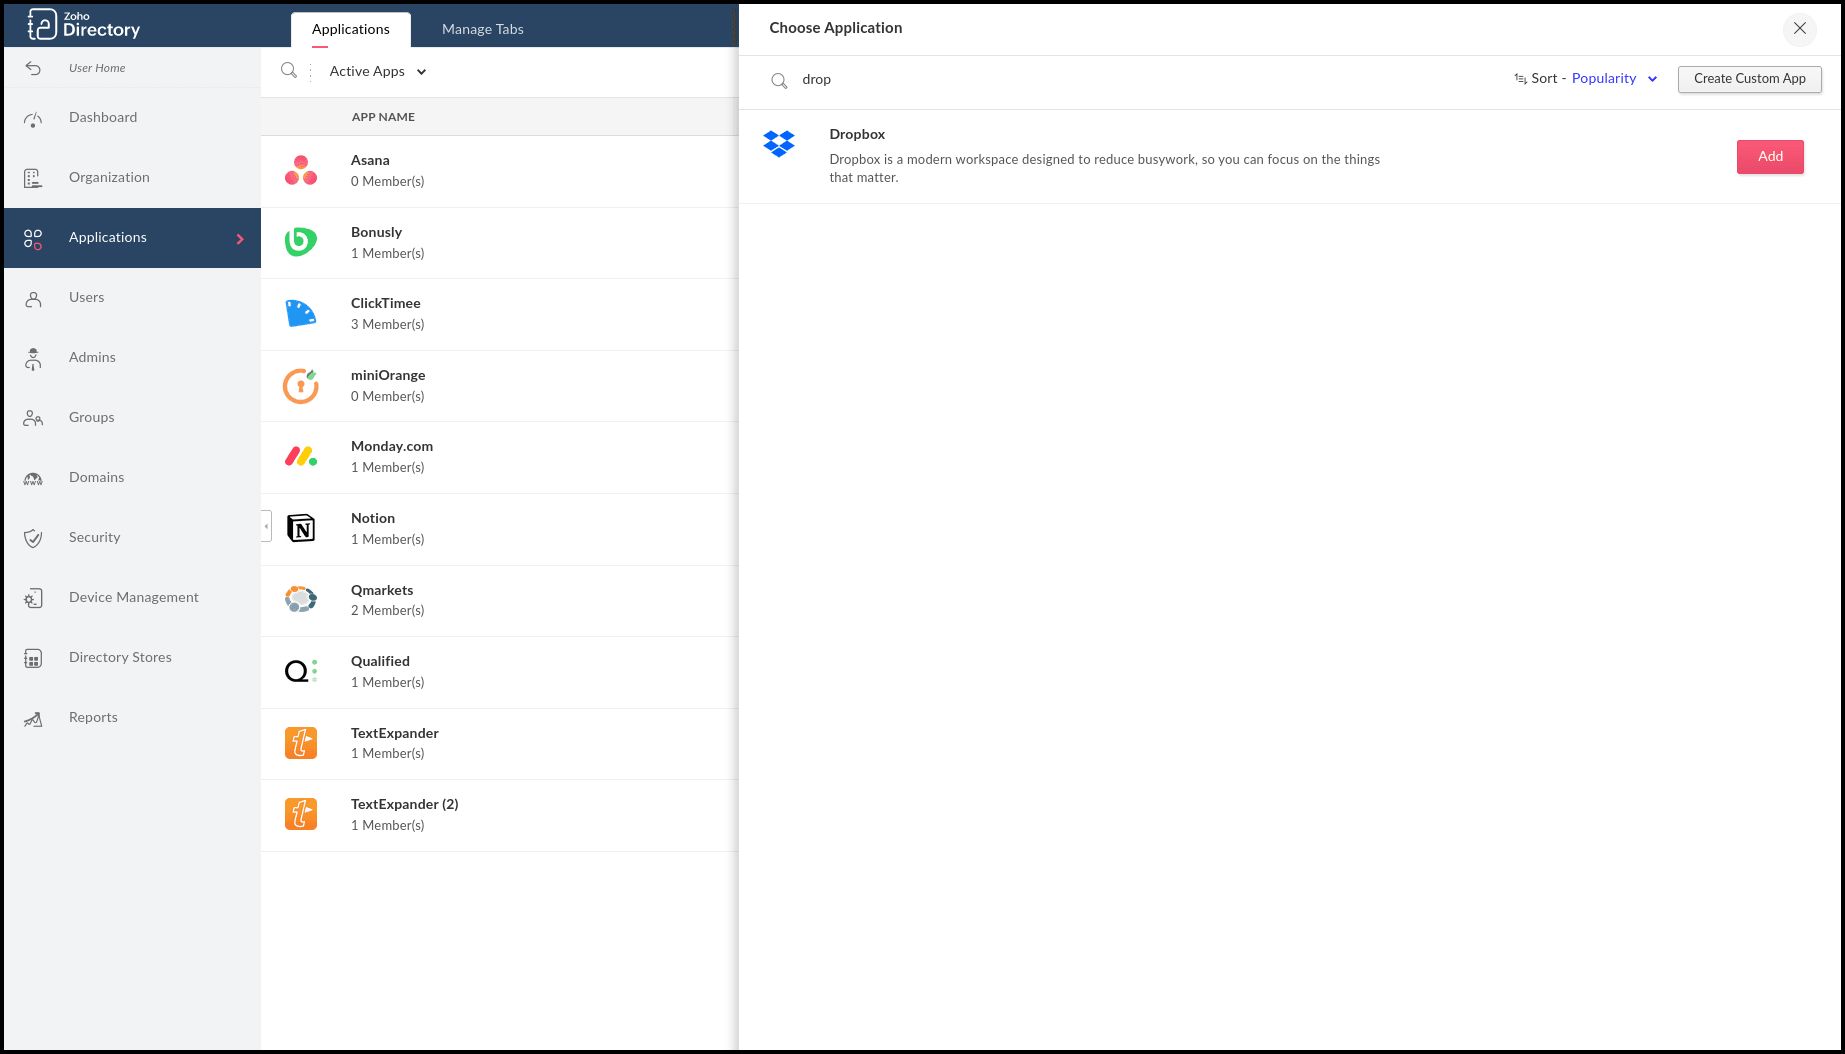Click the Monday.com app logo
The image size is (1845, 1054).
301,457
